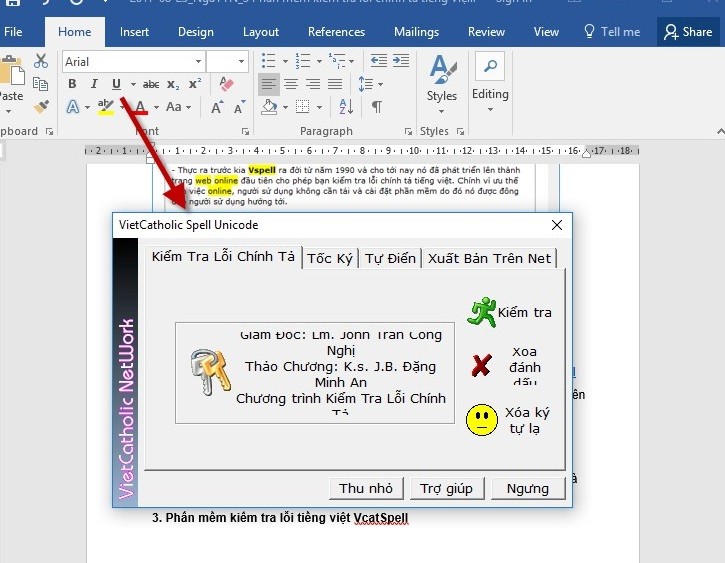Open font color dropdown arrow
725x563 pixels.
156,108
